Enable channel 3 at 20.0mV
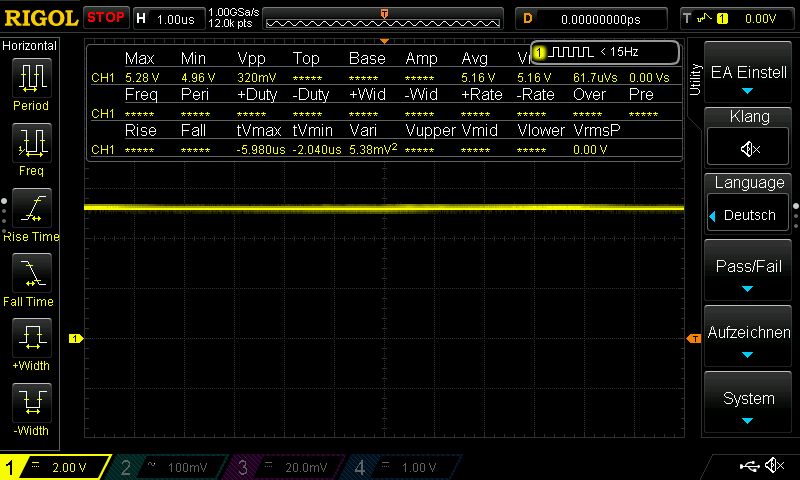 pos(289,467)
